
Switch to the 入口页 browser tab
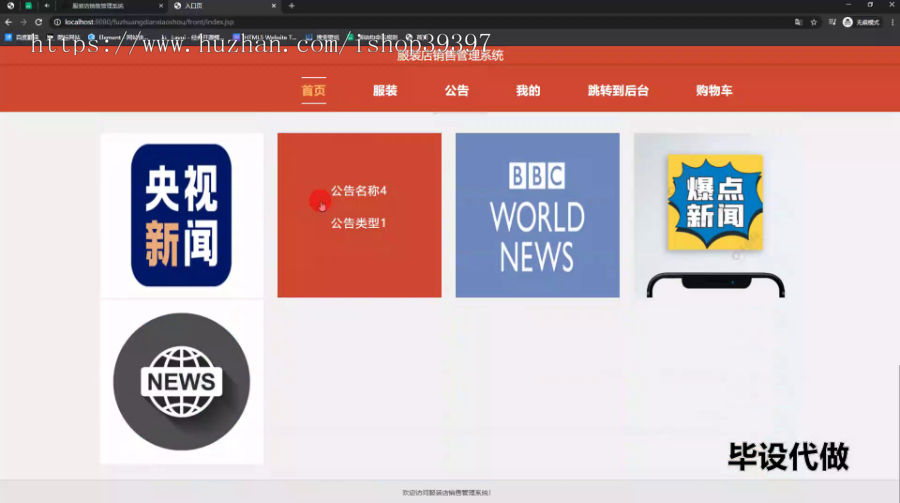pyautogui.click(x=224, y=6)
